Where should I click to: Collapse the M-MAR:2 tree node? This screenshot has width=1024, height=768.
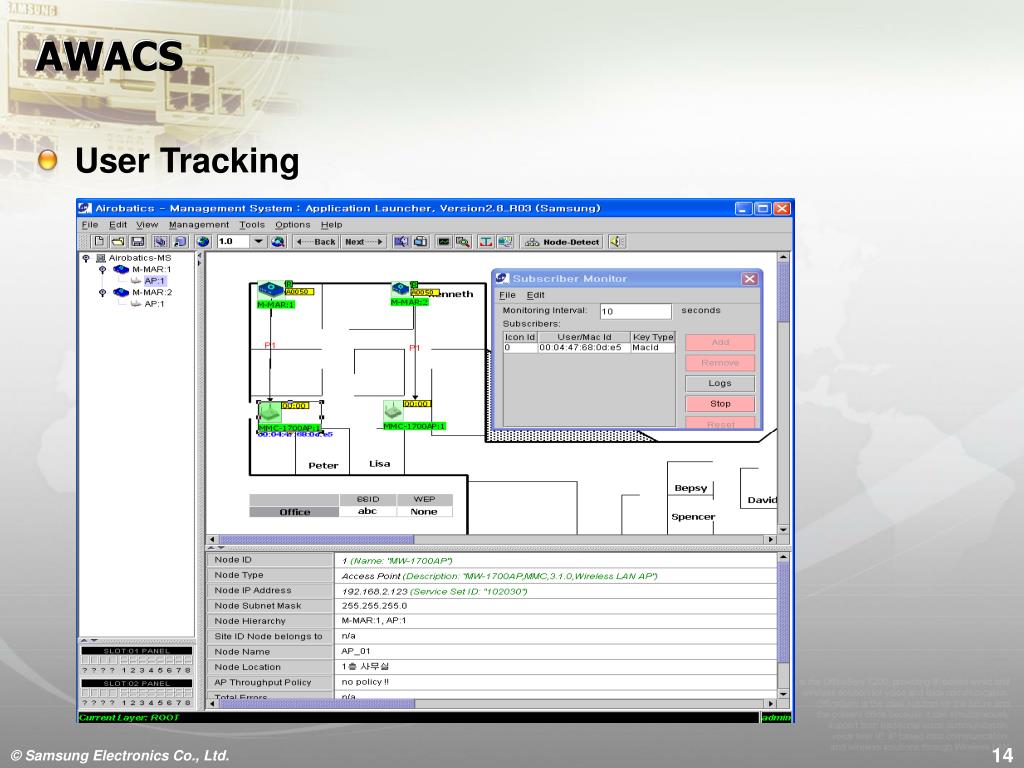point(103,293)
